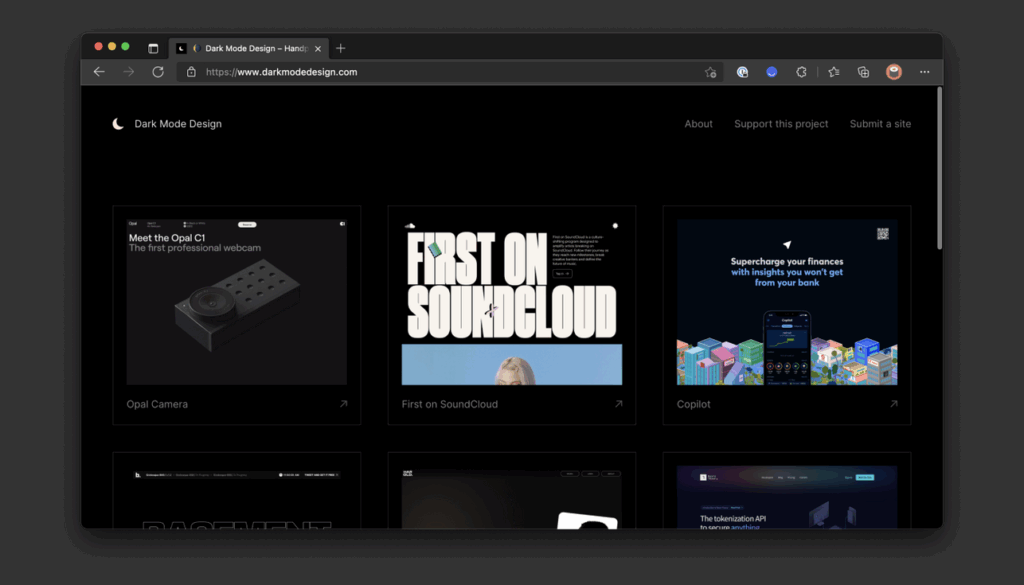Click Support this project link

(x=781, y=123)
